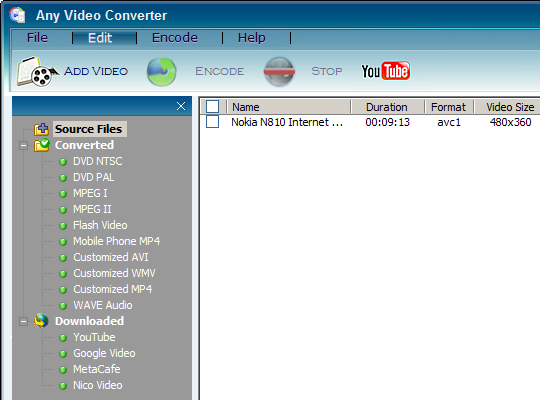Check the Nokia N810 Internet video checkbox
This screenshot has width=540, height=400.
pyautogui.click(x=212, y=122)
